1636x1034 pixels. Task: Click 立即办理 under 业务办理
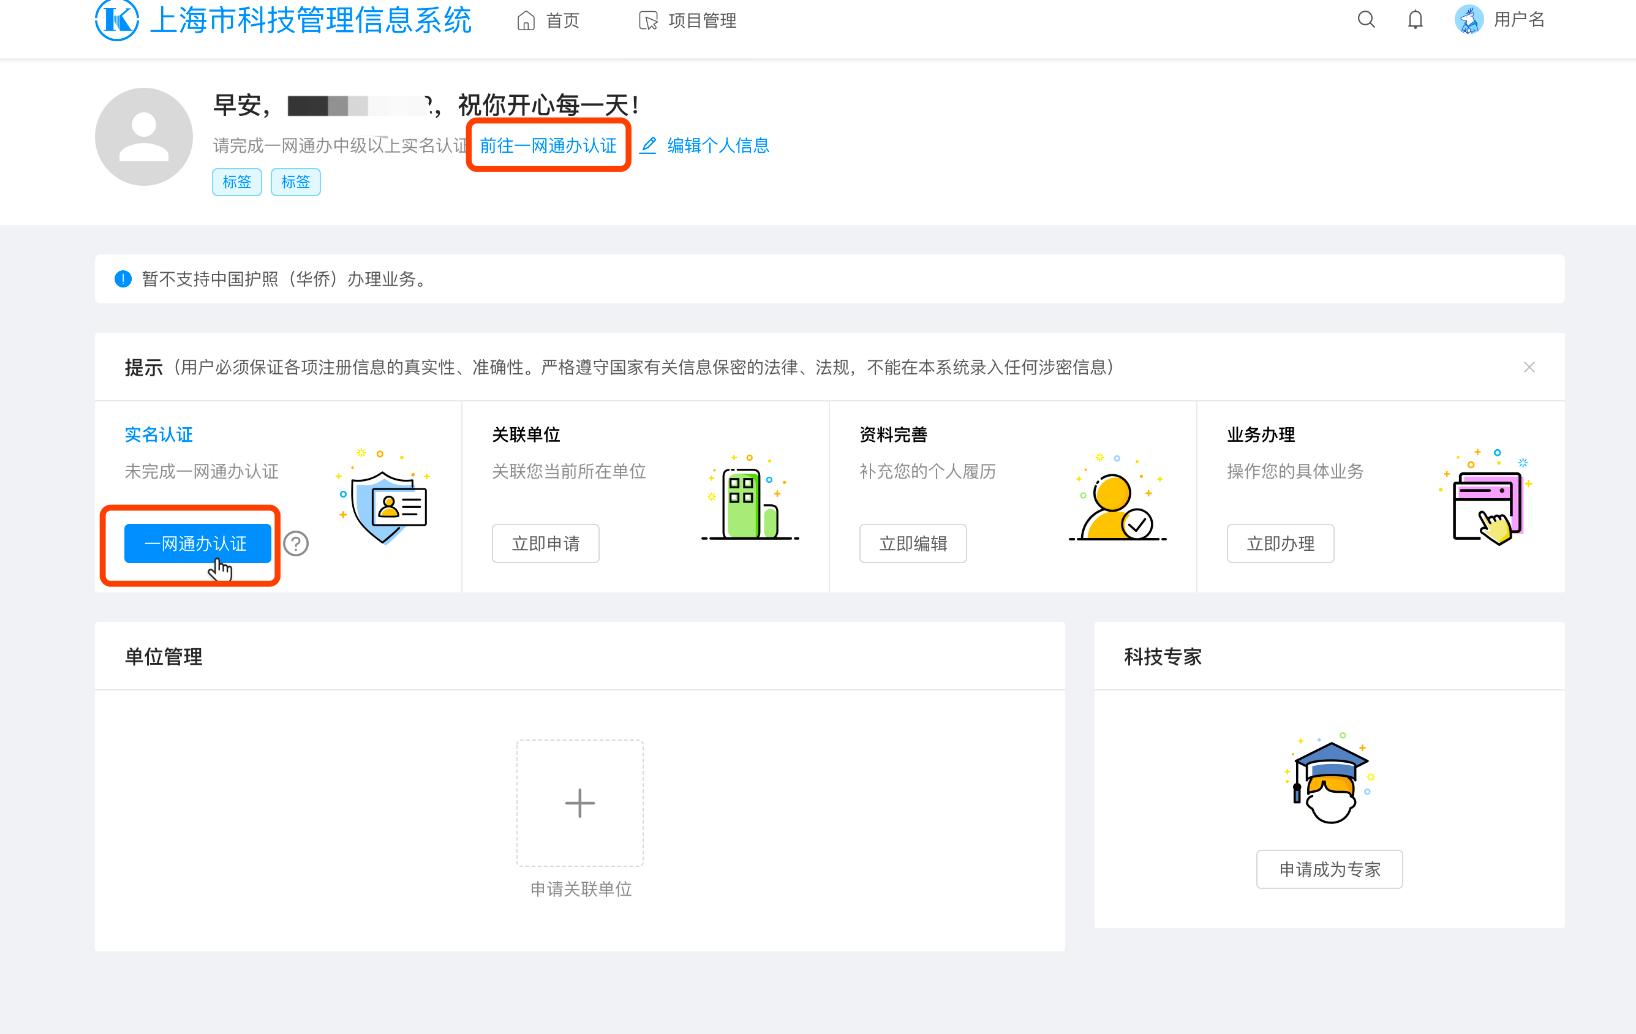1280,544
